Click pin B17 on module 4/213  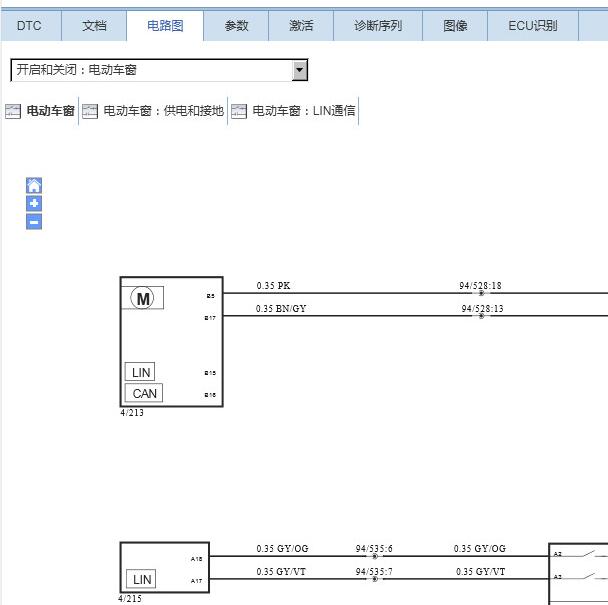pos(210,318)
